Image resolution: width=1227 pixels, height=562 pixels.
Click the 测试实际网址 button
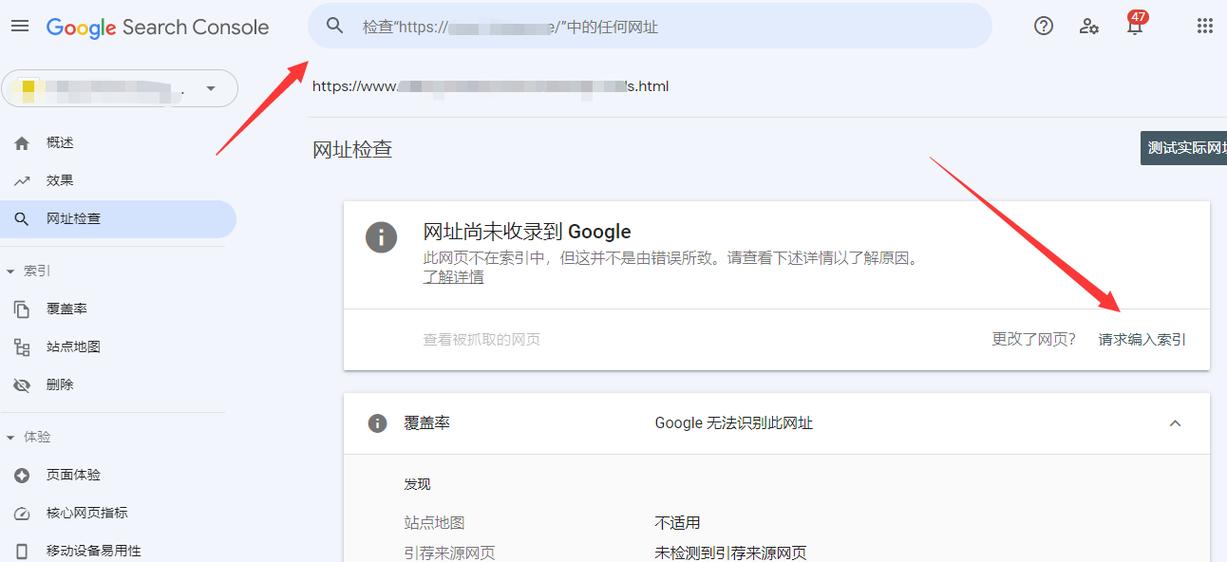tap(1184, 148)
